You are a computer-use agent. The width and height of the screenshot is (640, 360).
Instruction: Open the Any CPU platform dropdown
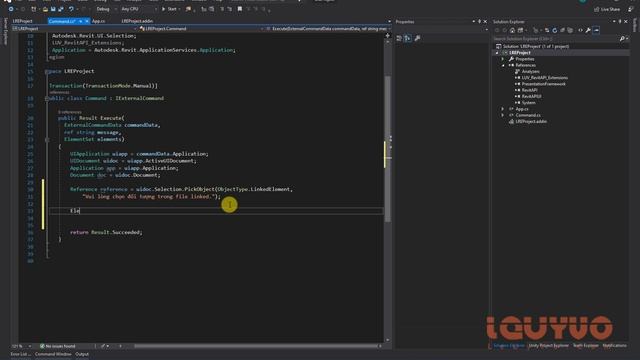pyautogui.click(x=138, y=9)
